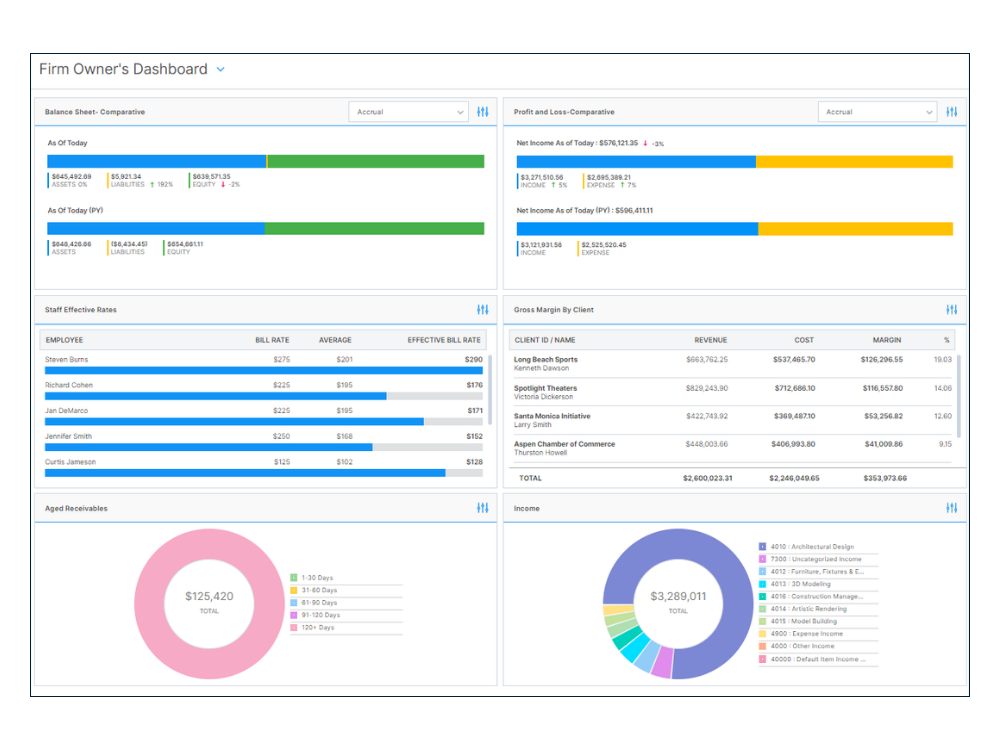Open Balance Sheet Accrual dropdown

pyautogui.click(x=408, y=112)
